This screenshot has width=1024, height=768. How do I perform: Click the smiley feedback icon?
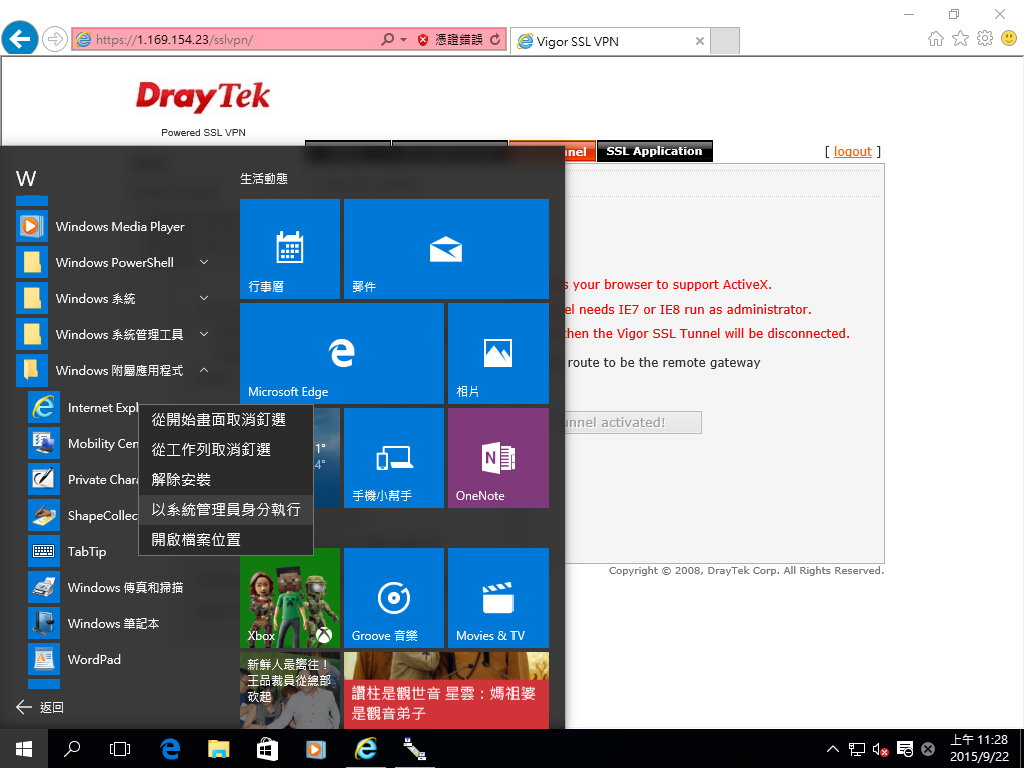1008,39
